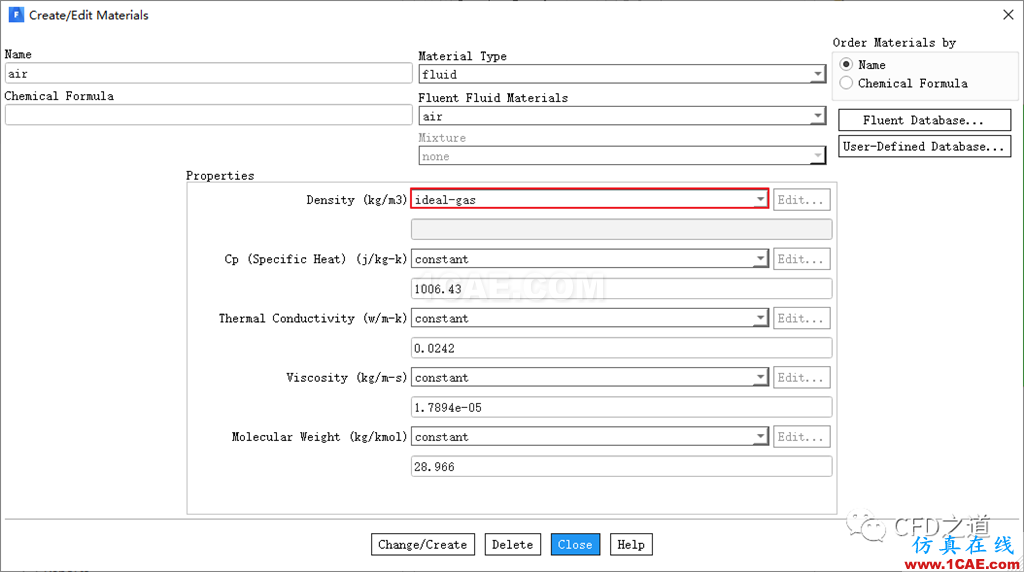Click the Change/Create button
The image size is (1024, 572).
coord(423,545)
